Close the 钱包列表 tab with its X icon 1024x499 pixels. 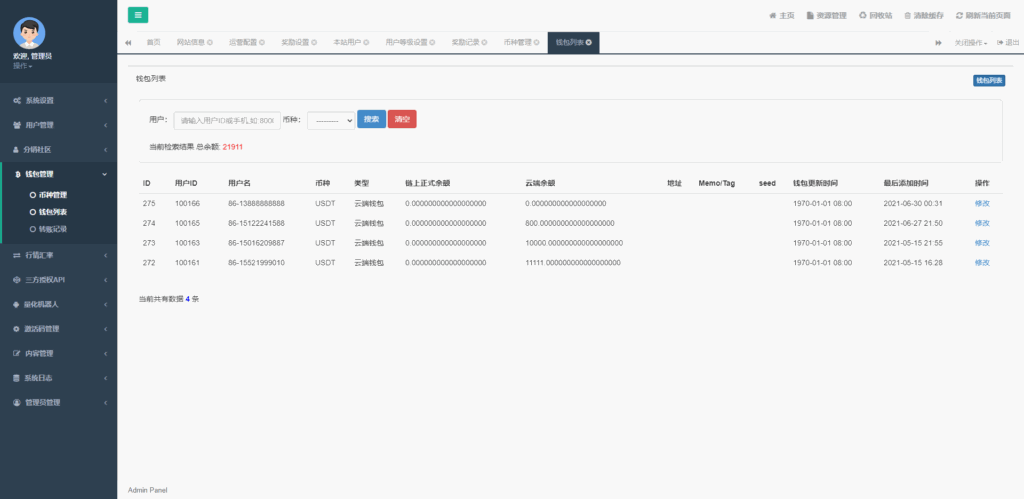click(x=589, y=42)
